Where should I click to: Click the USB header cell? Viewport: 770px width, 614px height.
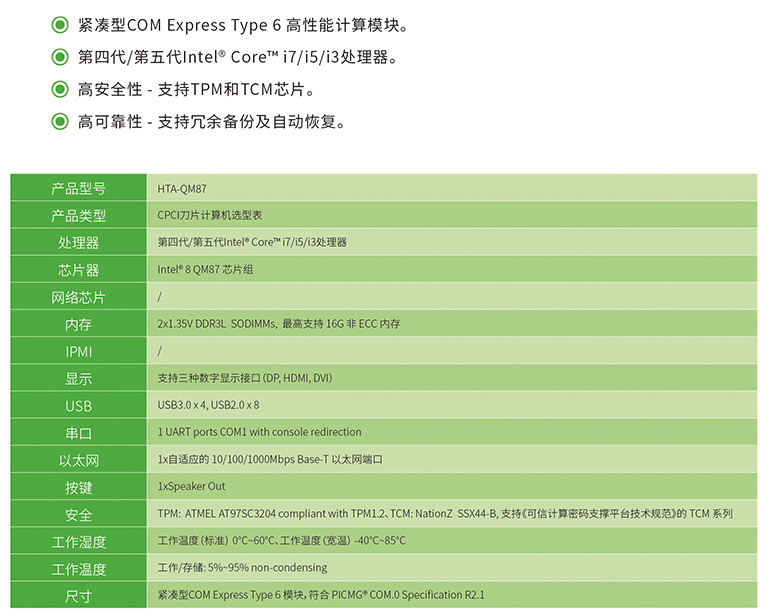point(79,405)
